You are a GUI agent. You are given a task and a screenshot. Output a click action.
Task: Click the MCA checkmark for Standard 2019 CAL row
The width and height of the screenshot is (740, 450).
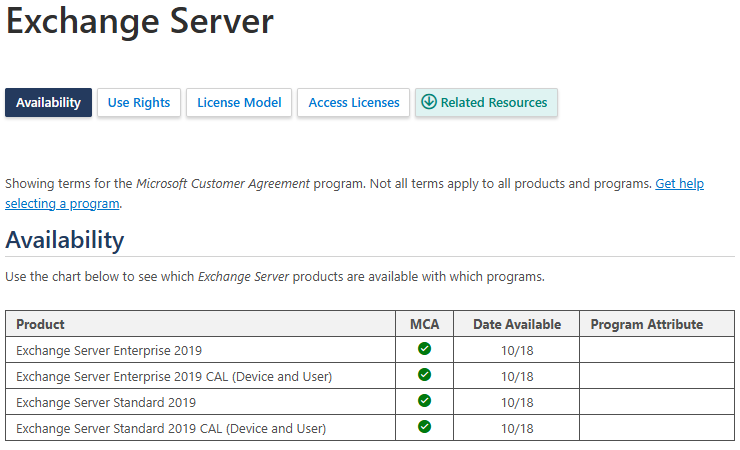pyautogui.click(x=424, y=426)
